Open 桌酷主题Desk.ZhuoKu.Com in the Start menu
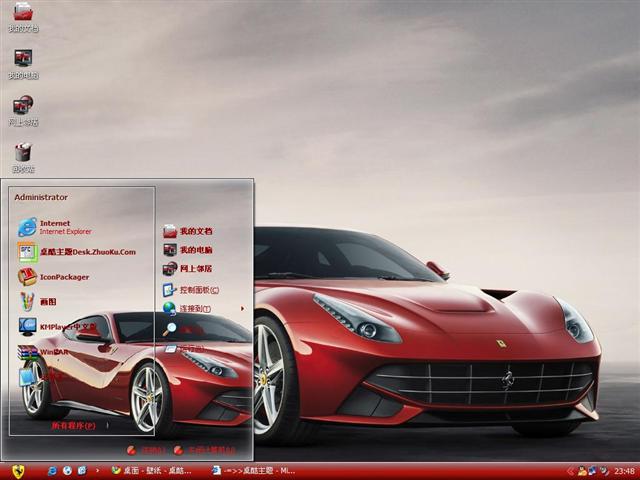 (77, 252)
